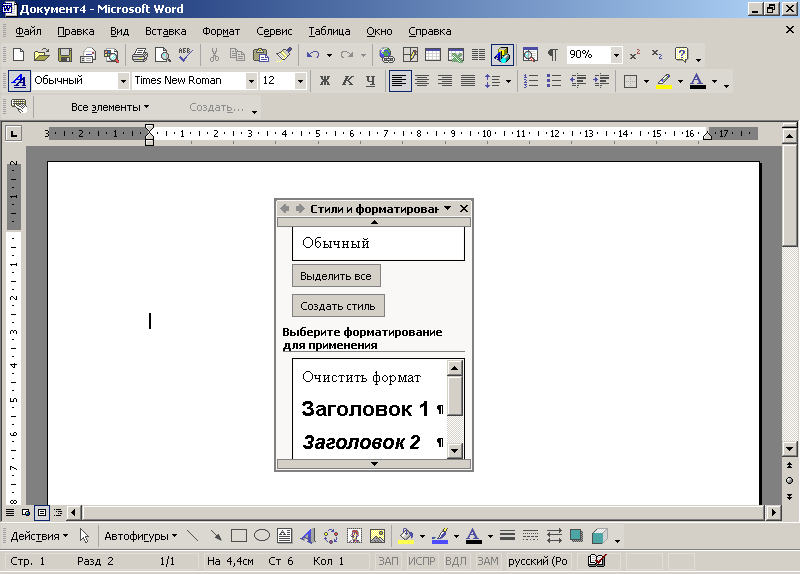Click the Выделить все button

[x=336, y=276]
